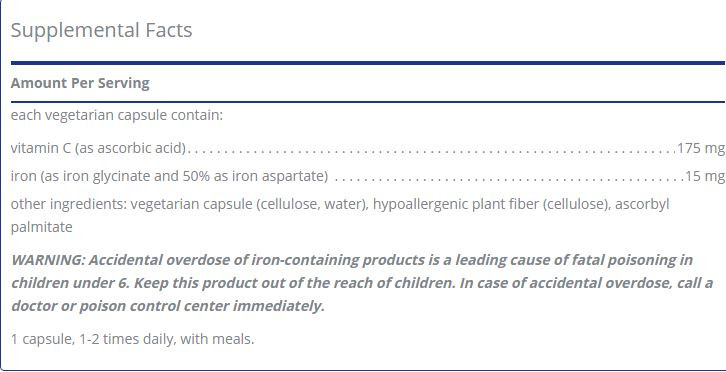This screenshot has height=372, width=726.
Task: Click the Supplemental Facts heading
Action: (101, 31)
